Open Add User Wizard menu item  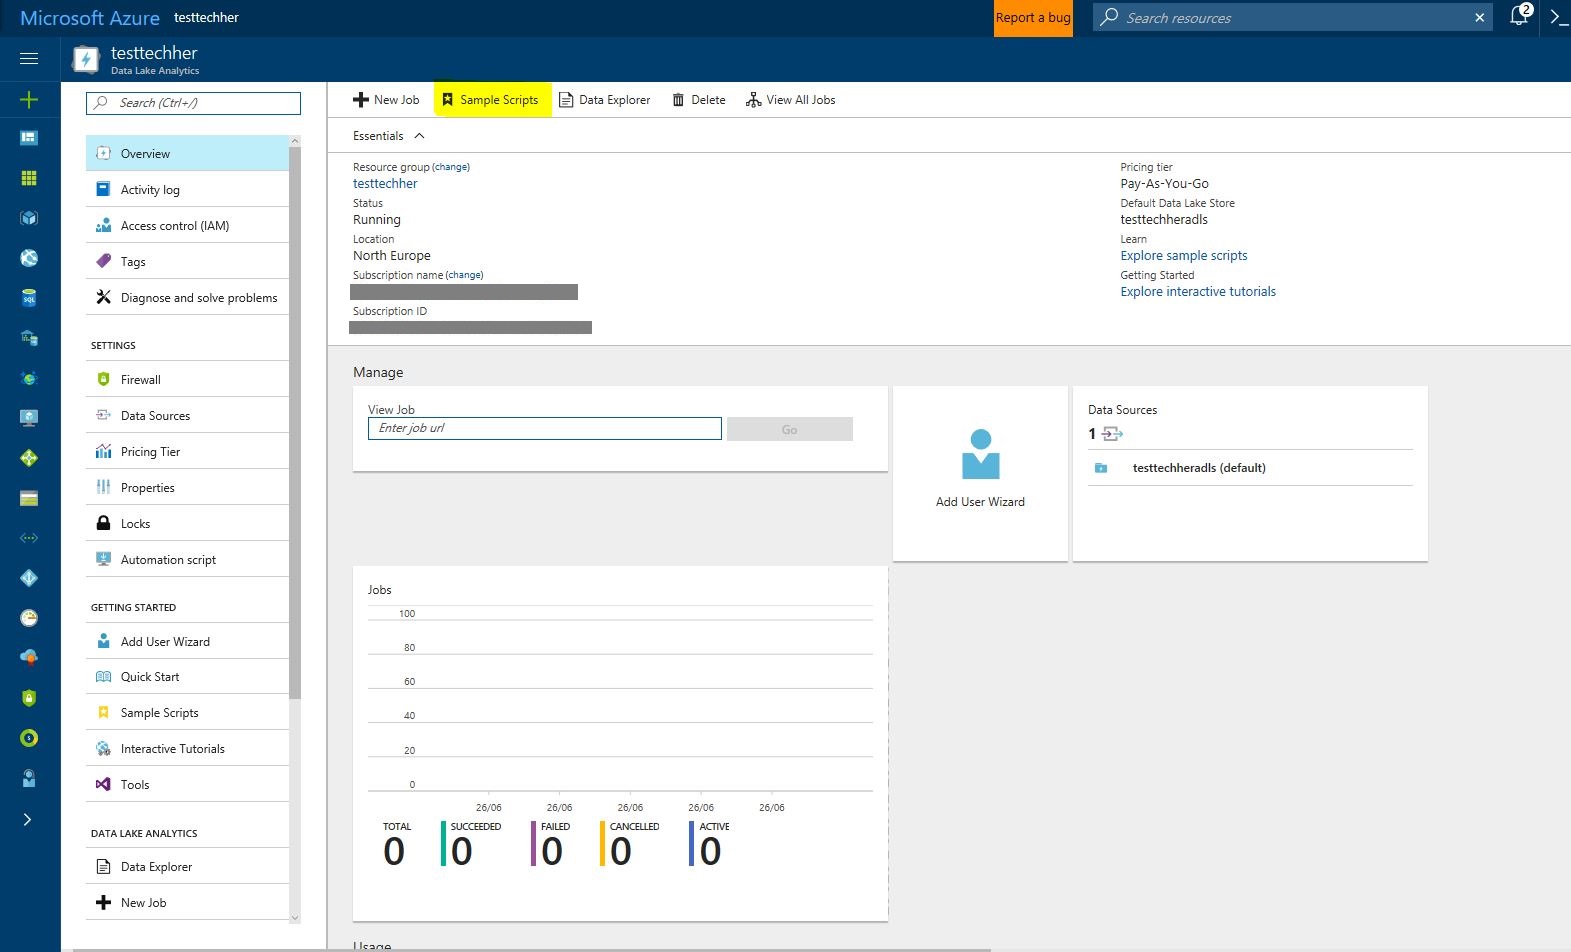coord(187,641)
